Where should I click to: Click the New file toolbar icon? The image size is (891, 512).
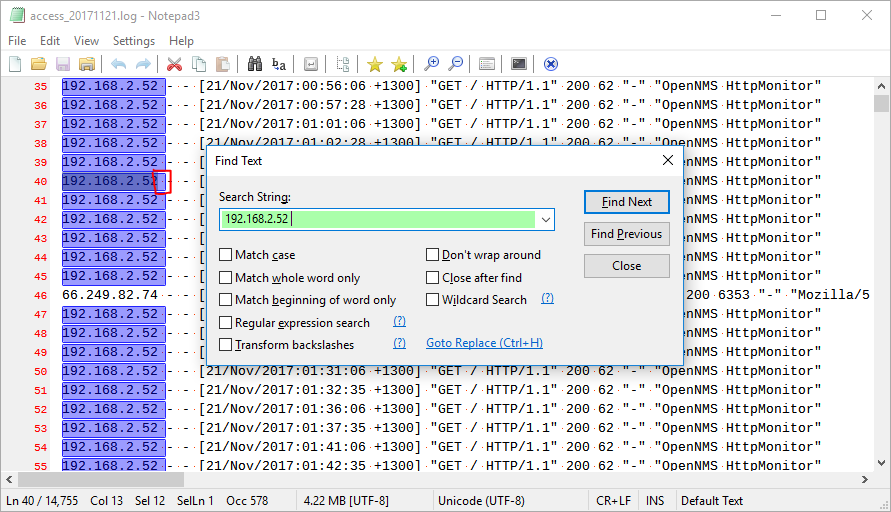[15, 64]
